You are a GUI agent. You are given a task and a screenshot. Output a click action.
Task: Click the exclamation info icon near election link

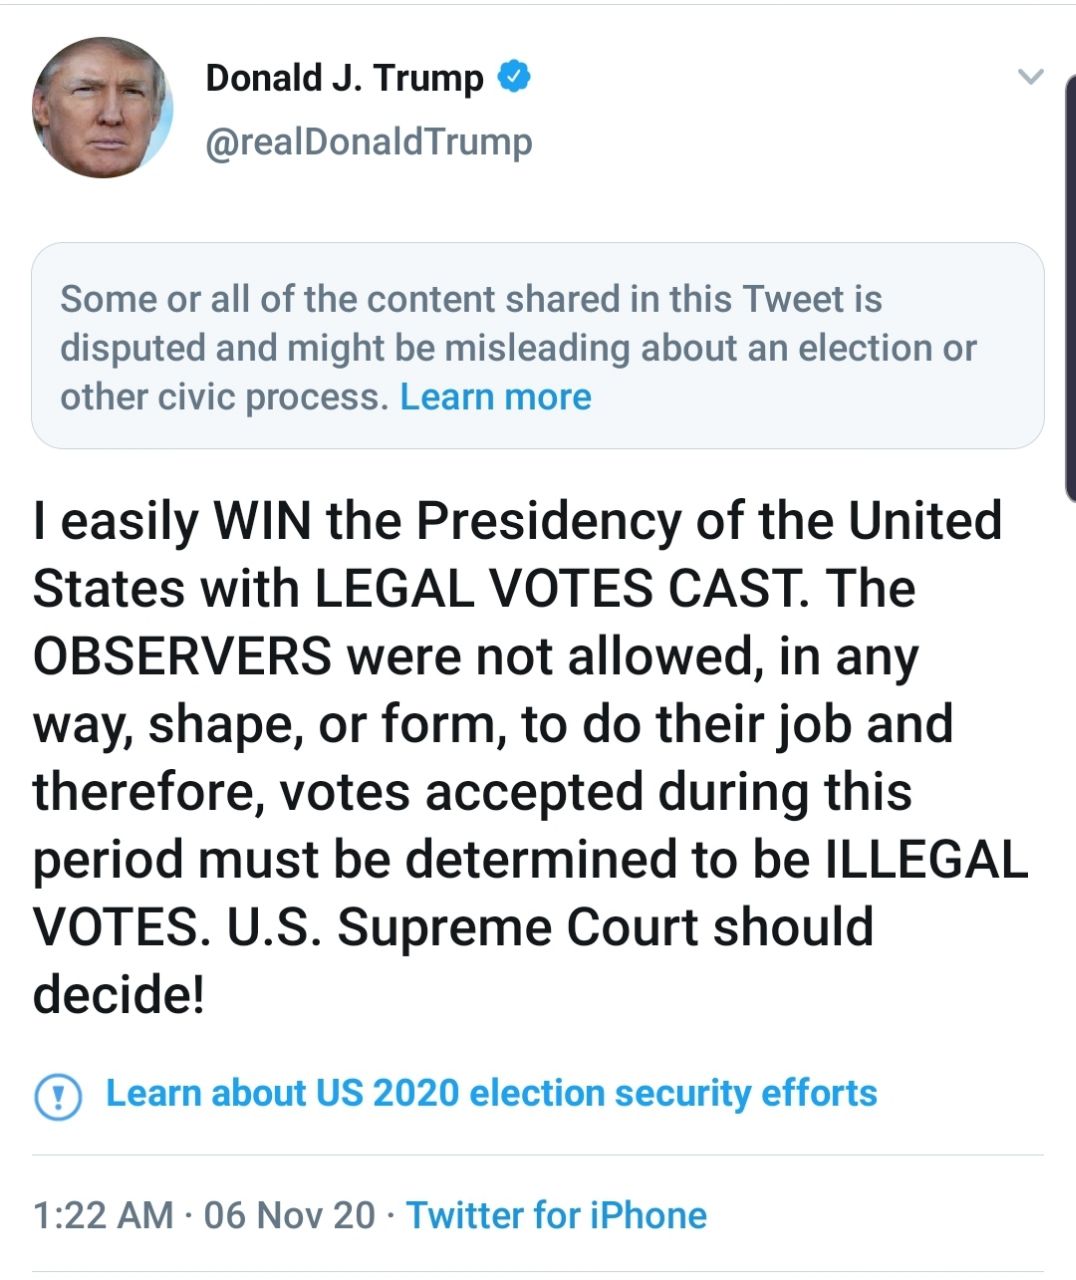click(x=57, y=1096)
